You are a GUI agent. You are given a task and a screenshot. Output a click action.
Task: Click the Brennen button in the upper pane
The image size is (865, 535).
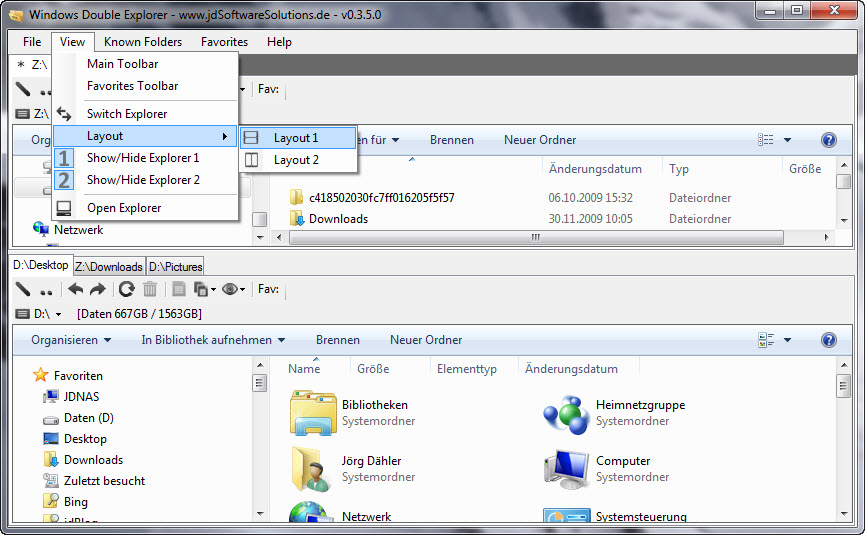pos(452,140)
